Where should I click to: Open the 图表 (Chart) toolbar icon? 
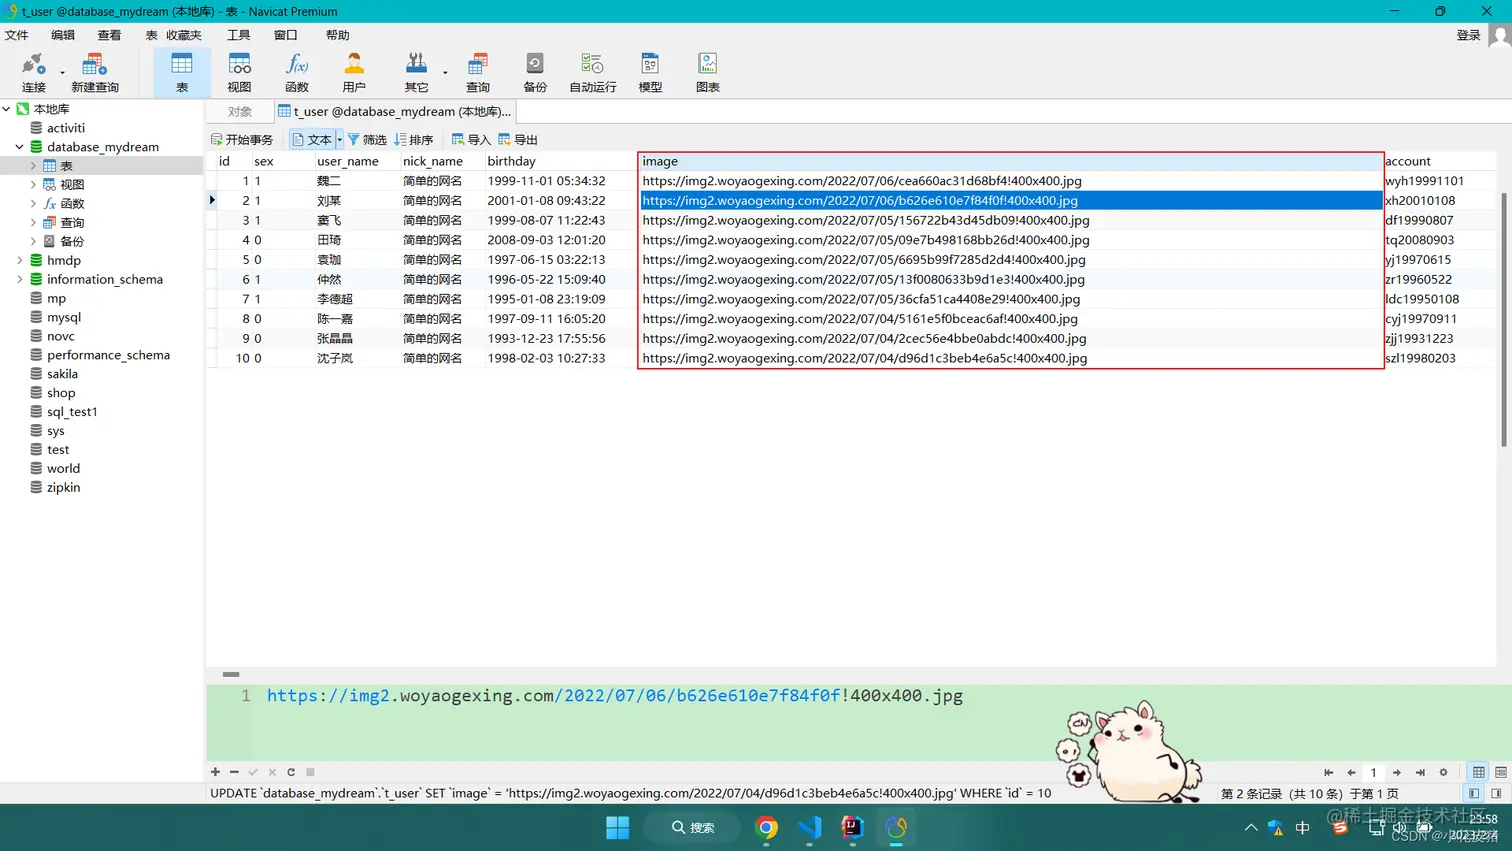coord(708,73)
